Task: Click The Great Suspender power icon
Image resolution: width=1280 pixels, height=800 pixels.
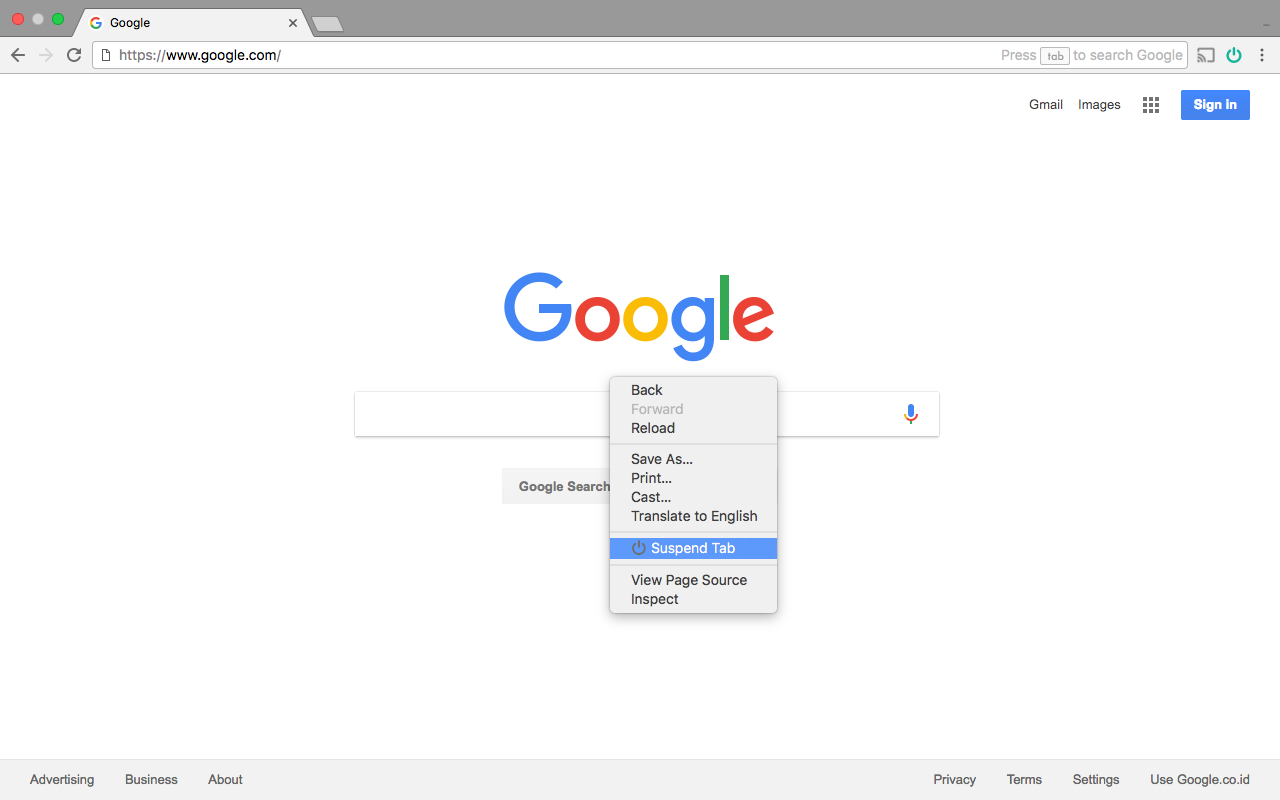Action: (x=1234, y=55)
